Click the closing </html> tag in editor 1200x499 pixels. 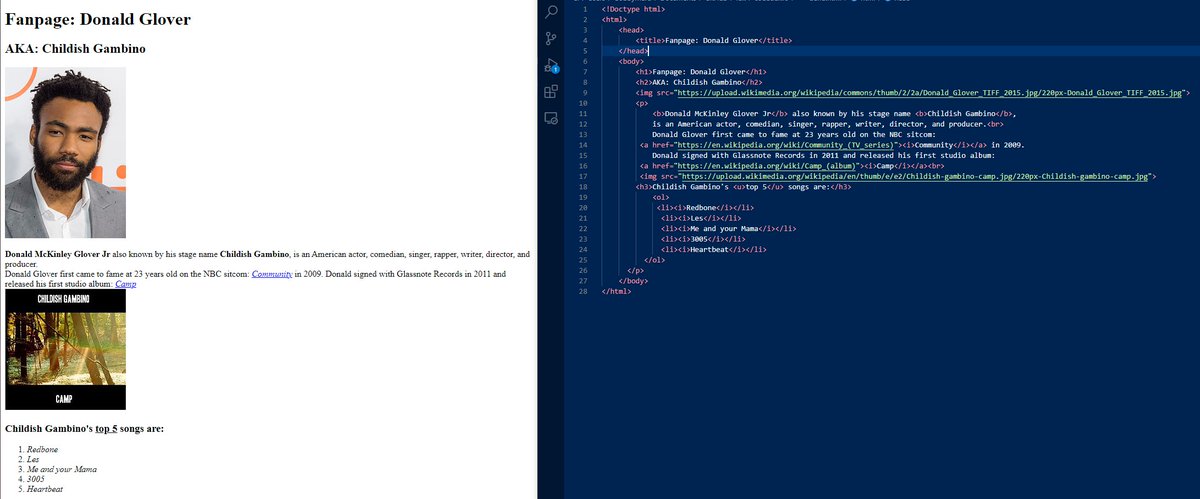(618, 292)
